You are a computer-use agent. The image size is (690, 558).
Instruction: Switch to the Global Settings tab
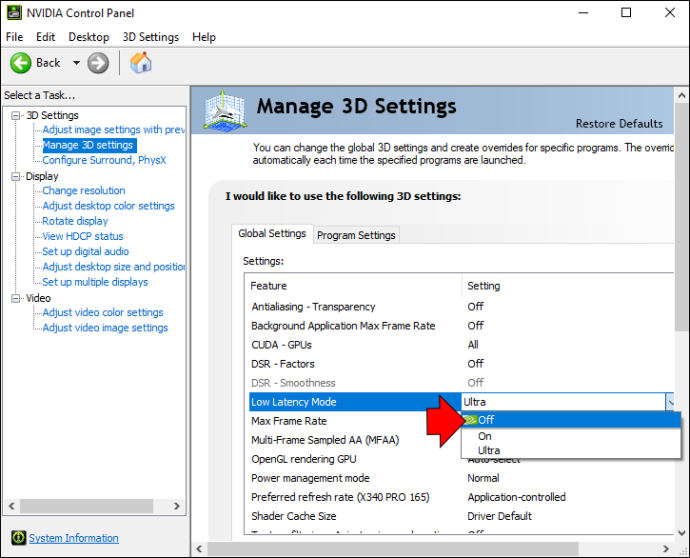tap(272, 233)
